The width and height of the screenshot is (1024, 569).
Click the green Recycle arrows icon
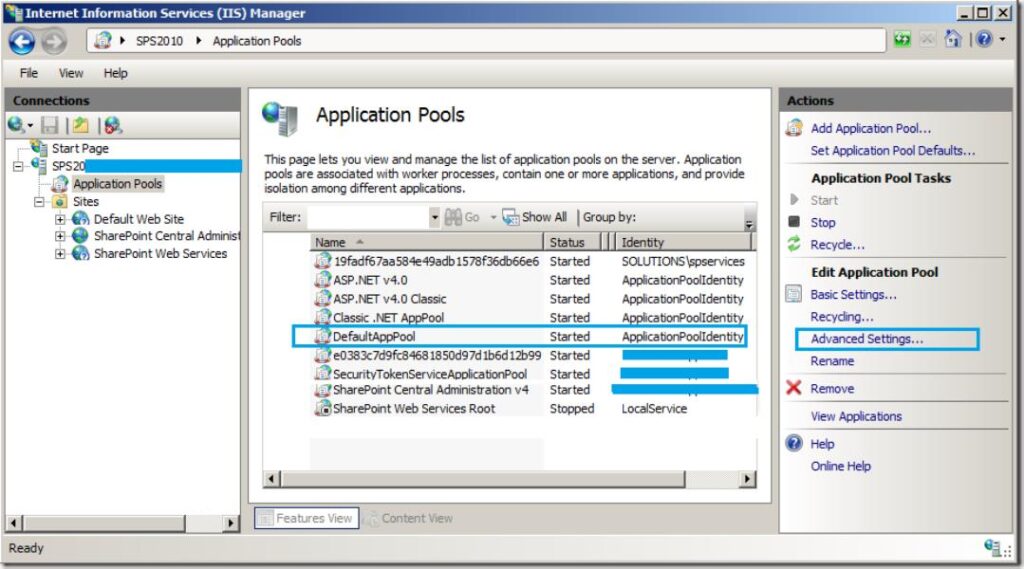pyautogui.click(x=794, y=244)
